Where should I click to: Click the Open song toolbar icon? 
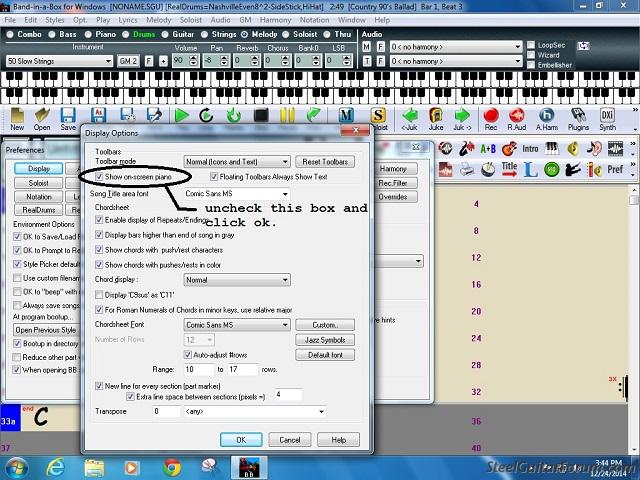click(42, 119)
